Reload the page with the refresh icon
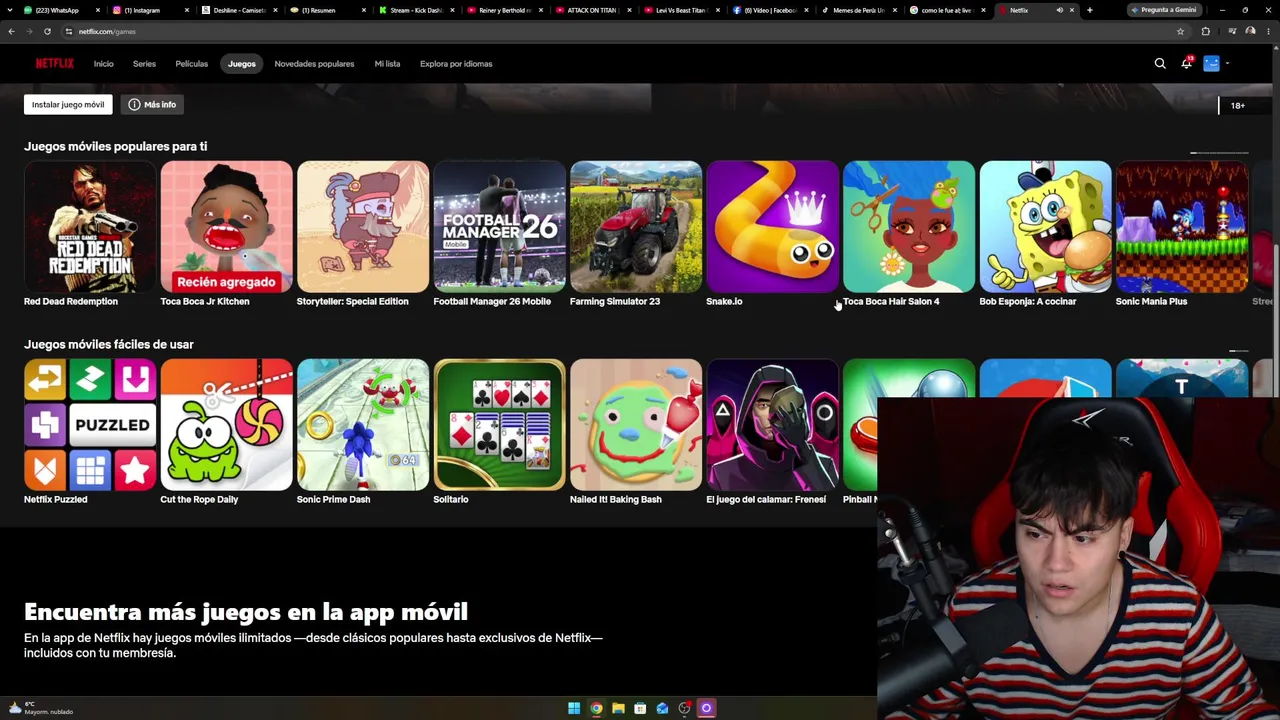 tap(47, 31)
